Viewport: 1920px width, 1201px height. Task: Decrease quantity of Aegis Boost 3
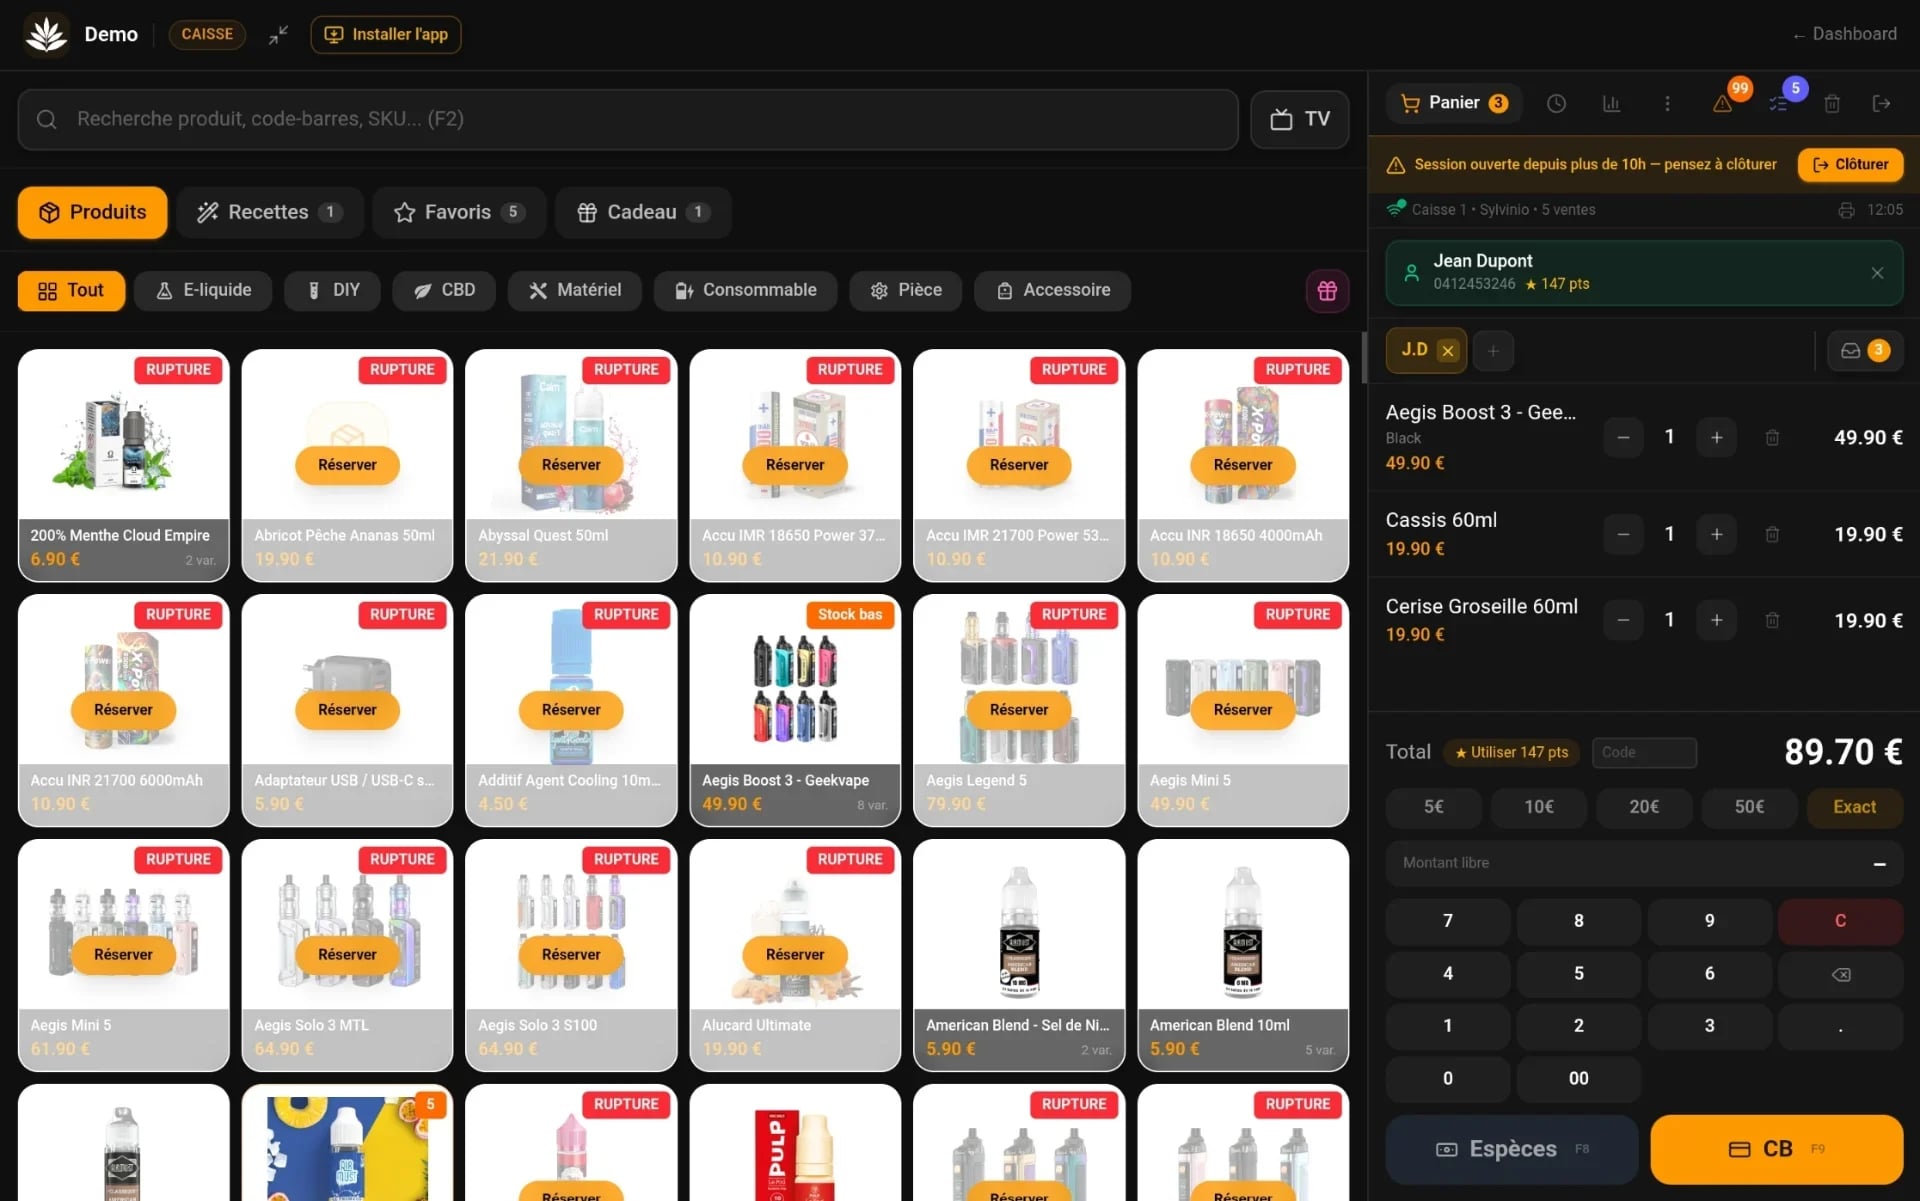click(x=1623, y=437)
